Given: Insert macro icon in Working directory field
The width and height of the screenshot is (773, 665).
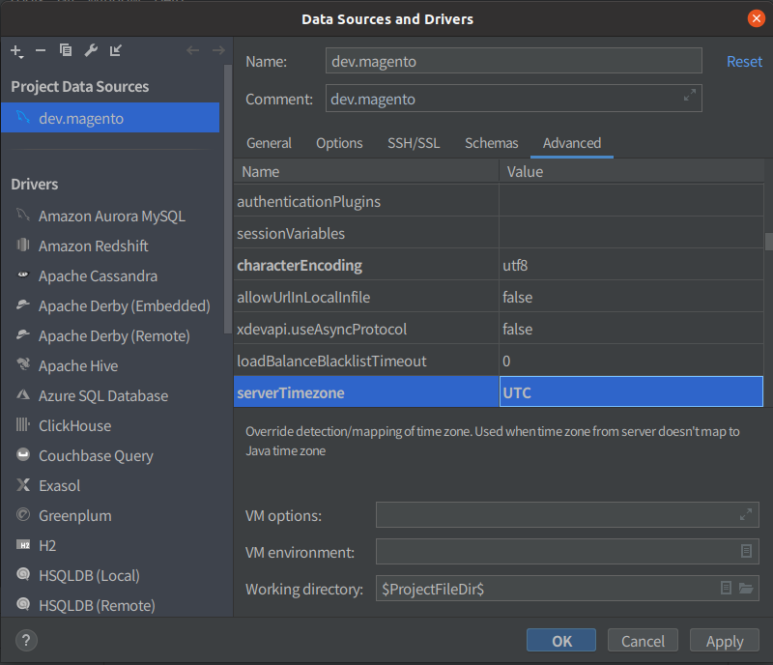Looking at the screenshot, I should pos(726,588).
